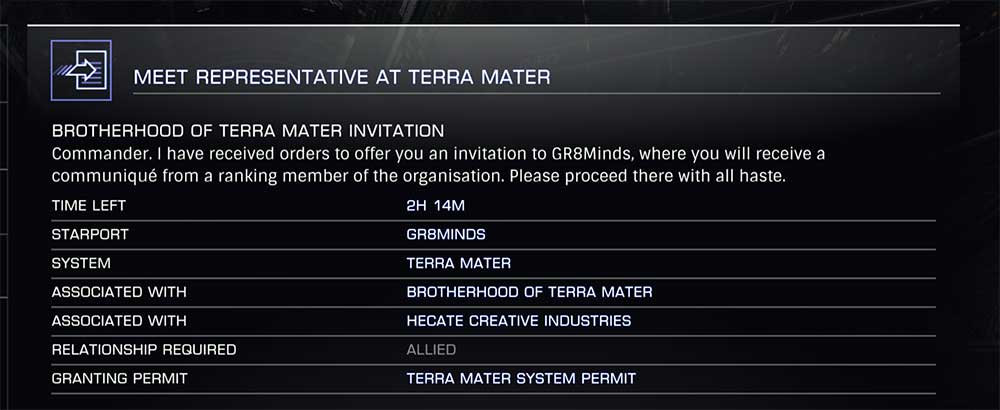1000x410 pixels.
Task: Select the greyed Allied relationship value
Action: tap(431, 349)
